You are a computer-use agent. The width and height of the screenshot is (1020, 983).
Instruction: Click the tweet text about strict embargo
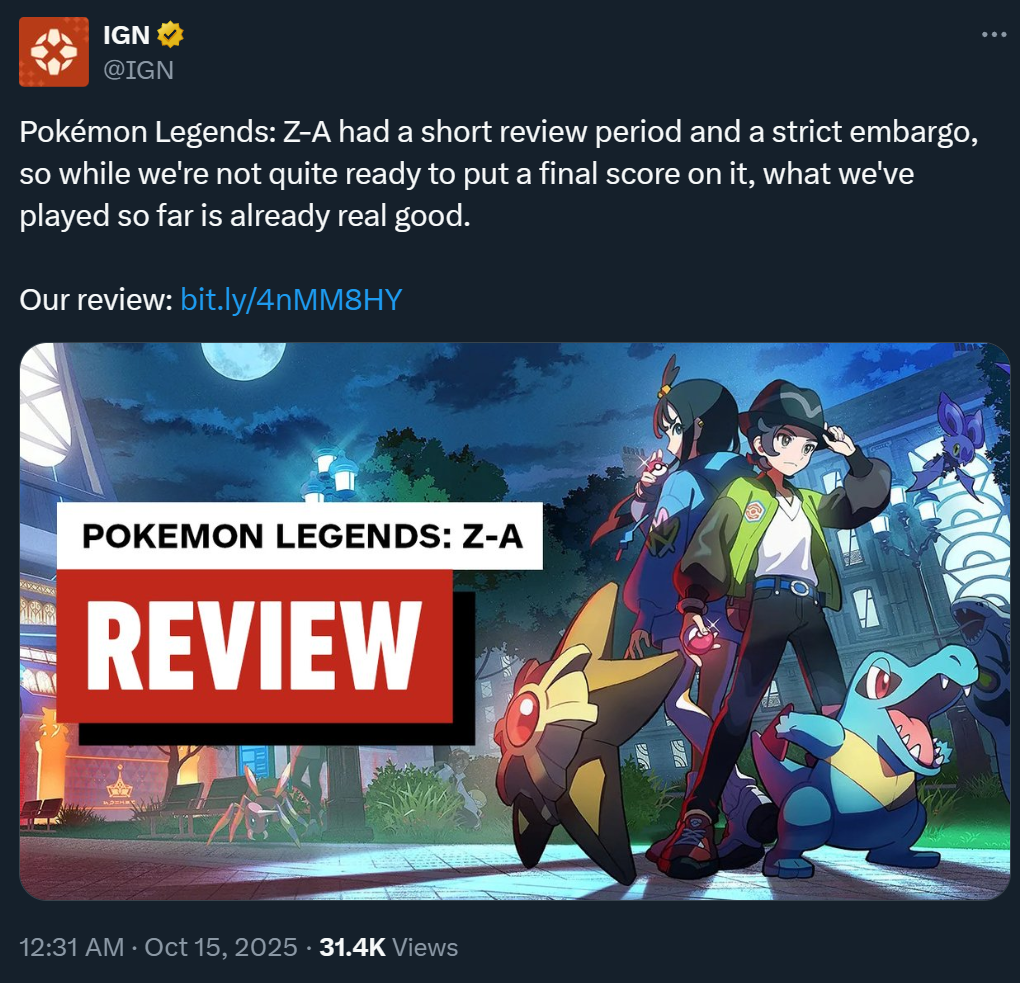[x=499, y=174]
